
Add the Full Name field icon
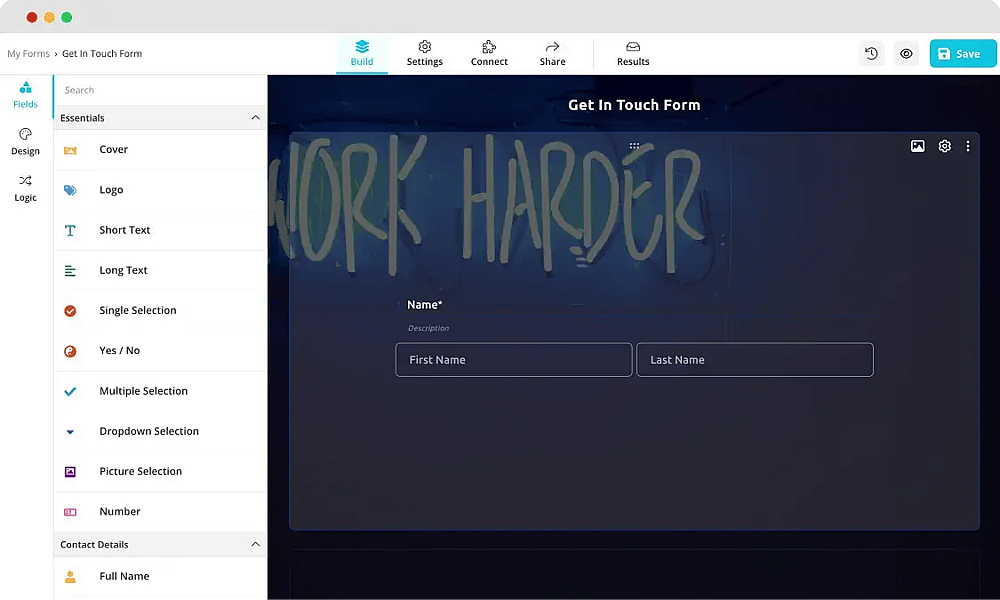coord(70,576)
